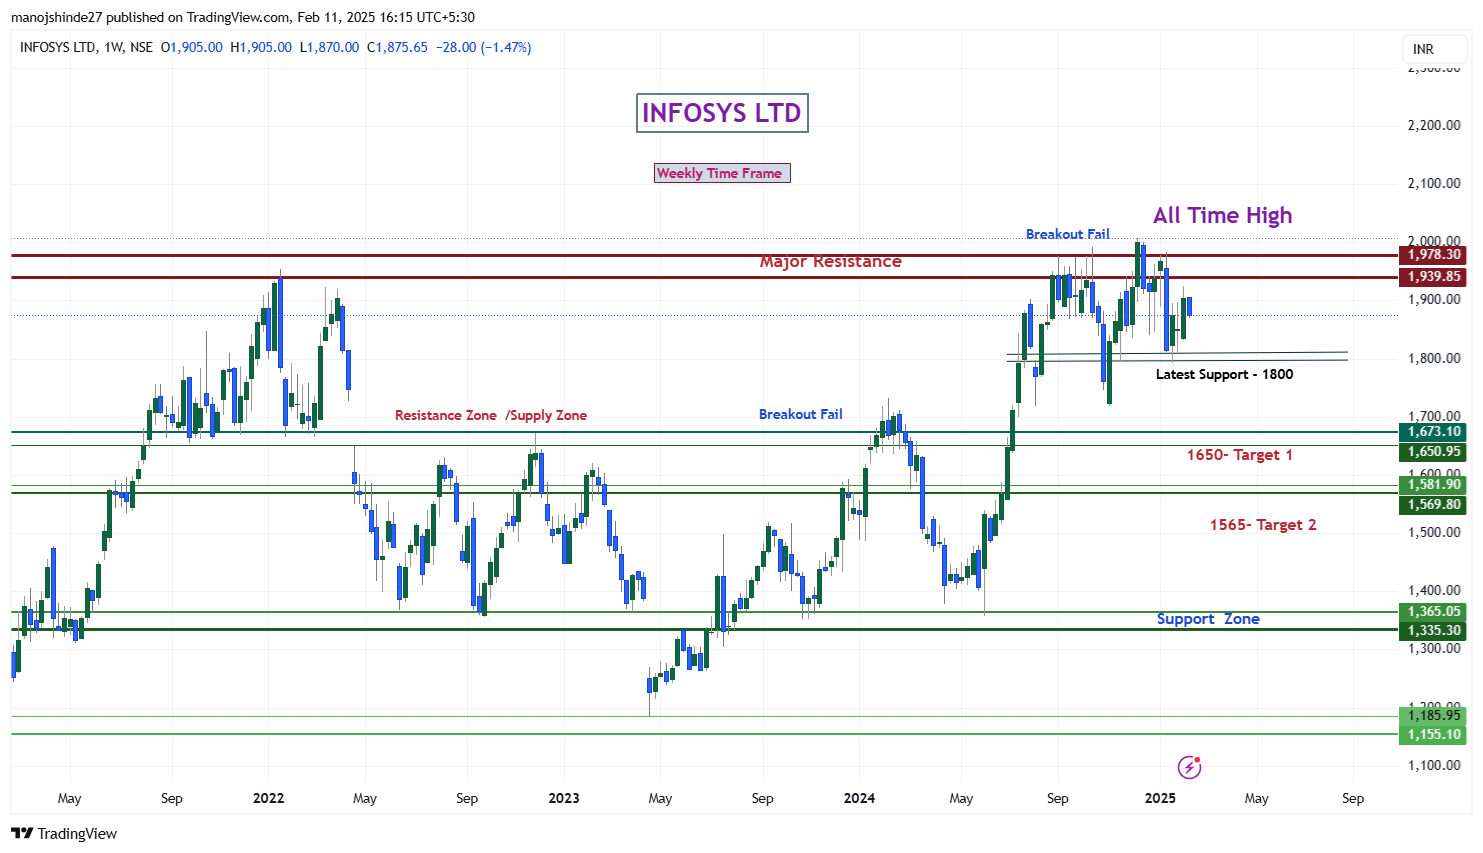Click the All Time High annotation
The width and height of the screenshot is (1483, 853).
tap(1222, 215)
